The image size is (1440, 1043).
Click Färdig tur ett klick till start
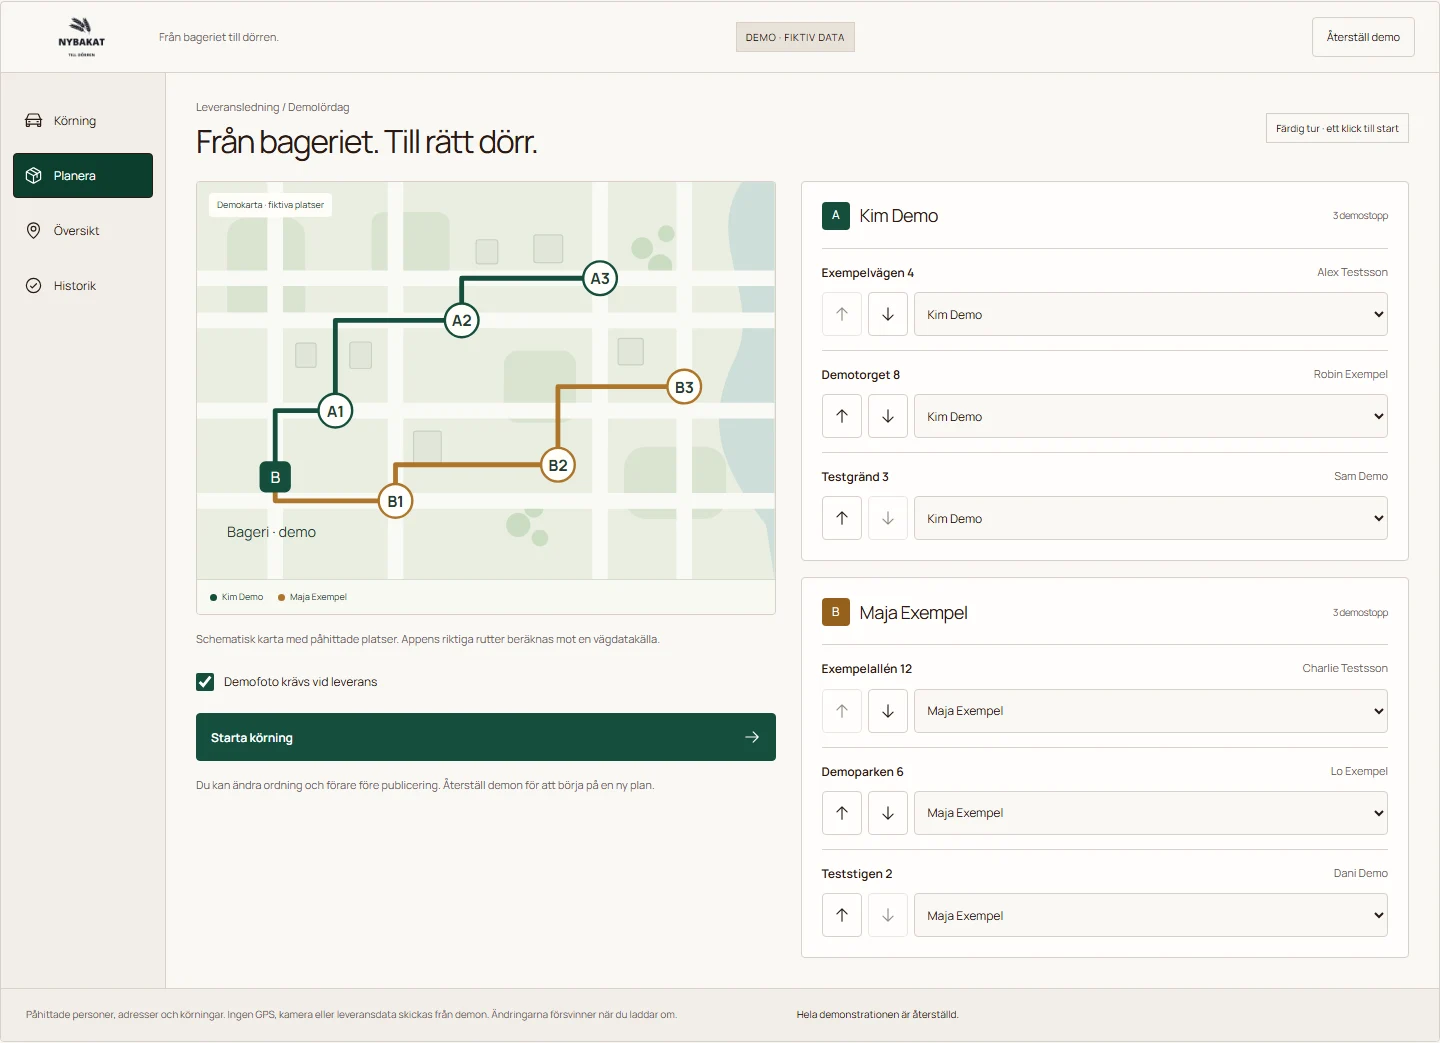coord(1337,128)
